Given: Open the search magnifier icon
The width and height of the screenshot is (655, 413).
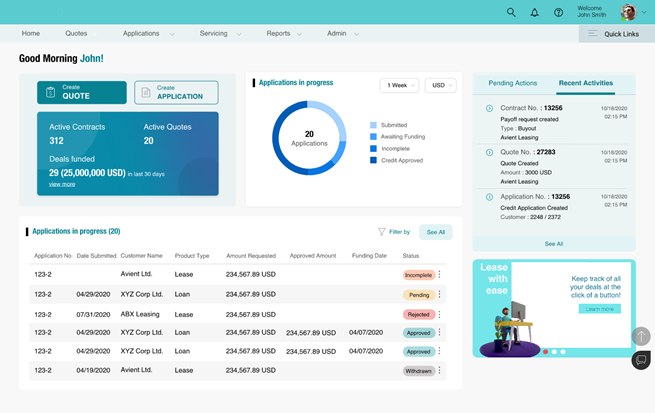Looking at the screenshot, I should click(x=511, y=12).
